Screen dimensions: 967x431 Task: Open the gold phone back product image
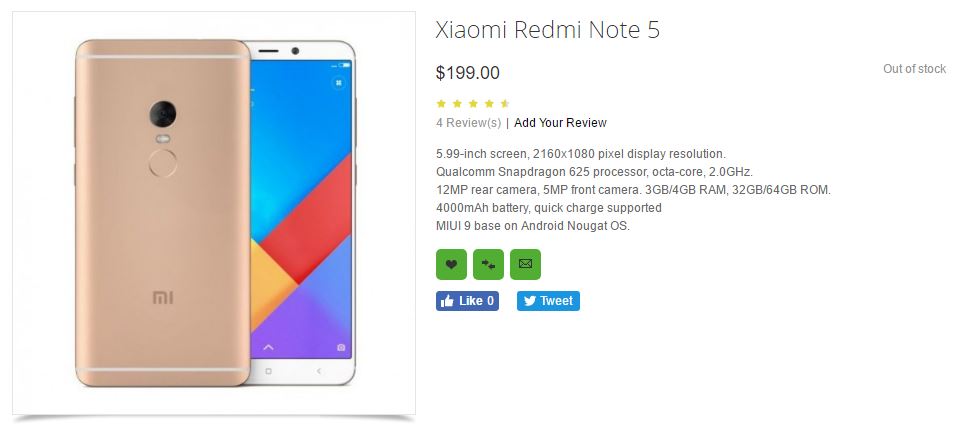pos(163,213)
